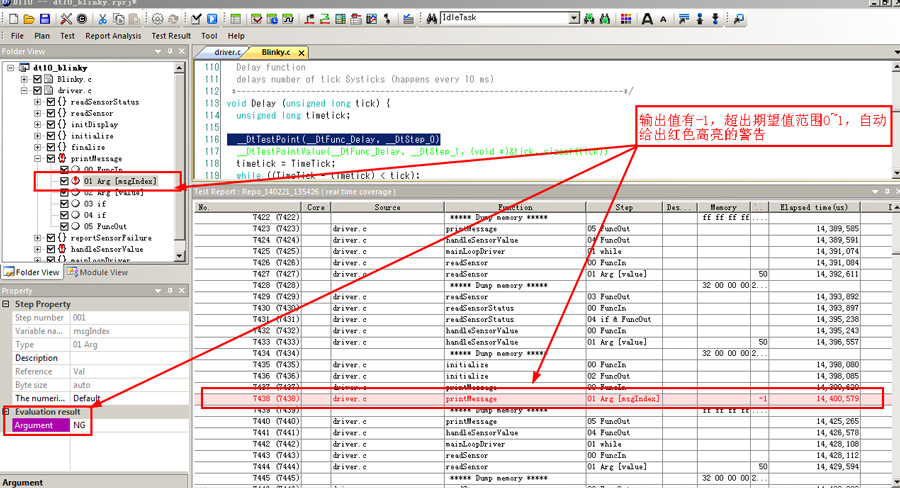Collapse the Step Property section
This screenshot has height=488, width=900.
6,304
